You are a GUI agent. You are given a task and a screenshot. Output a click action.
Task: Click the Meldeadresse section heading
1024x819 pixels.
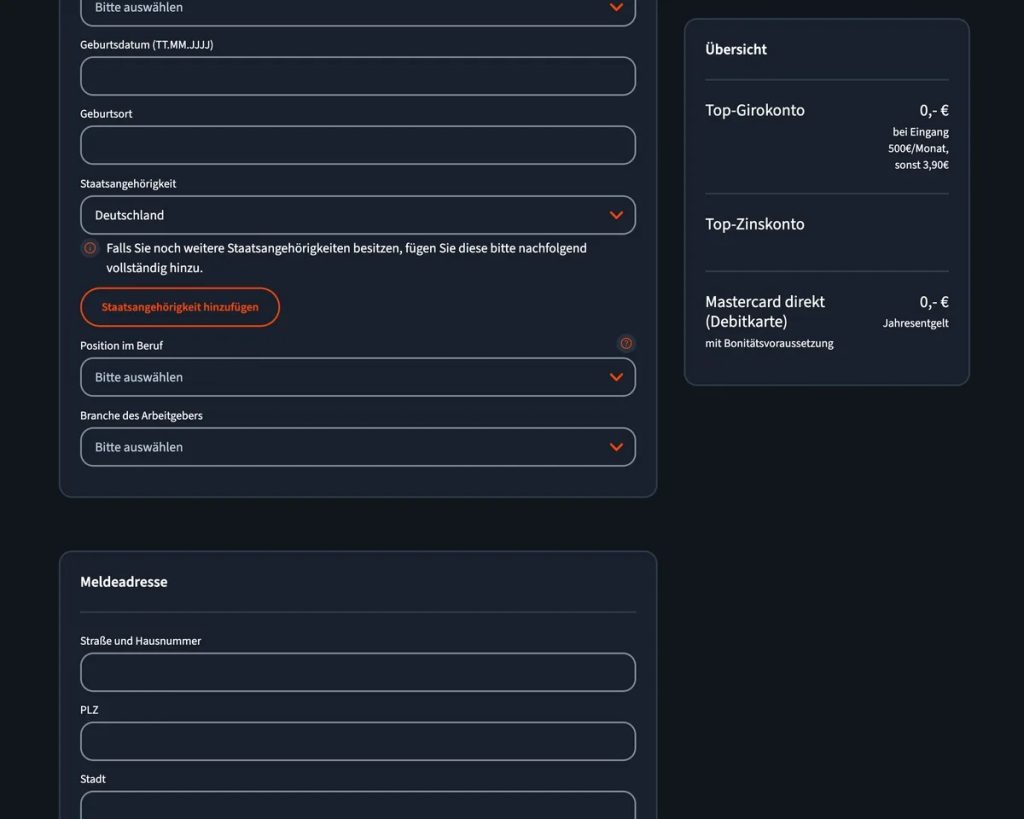tap(124, 582)
